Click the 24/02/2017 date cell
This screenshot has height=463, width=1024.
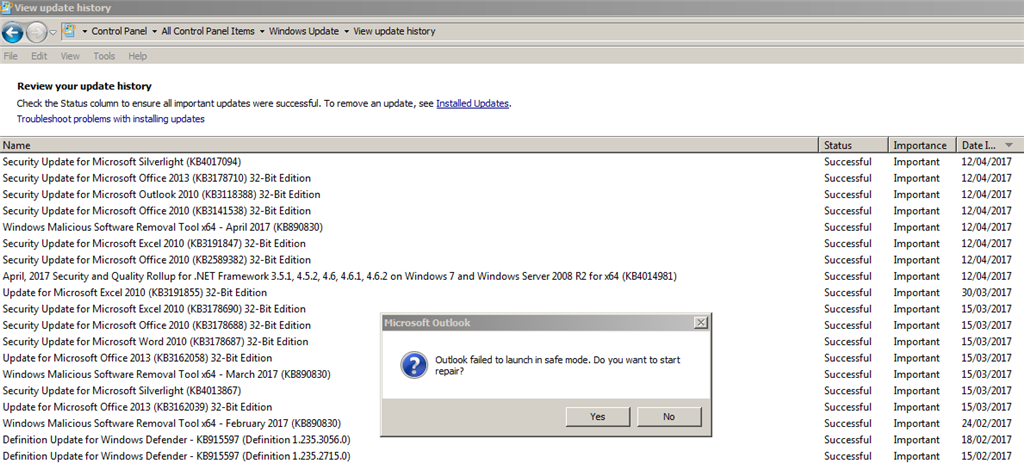click(986, 423)
